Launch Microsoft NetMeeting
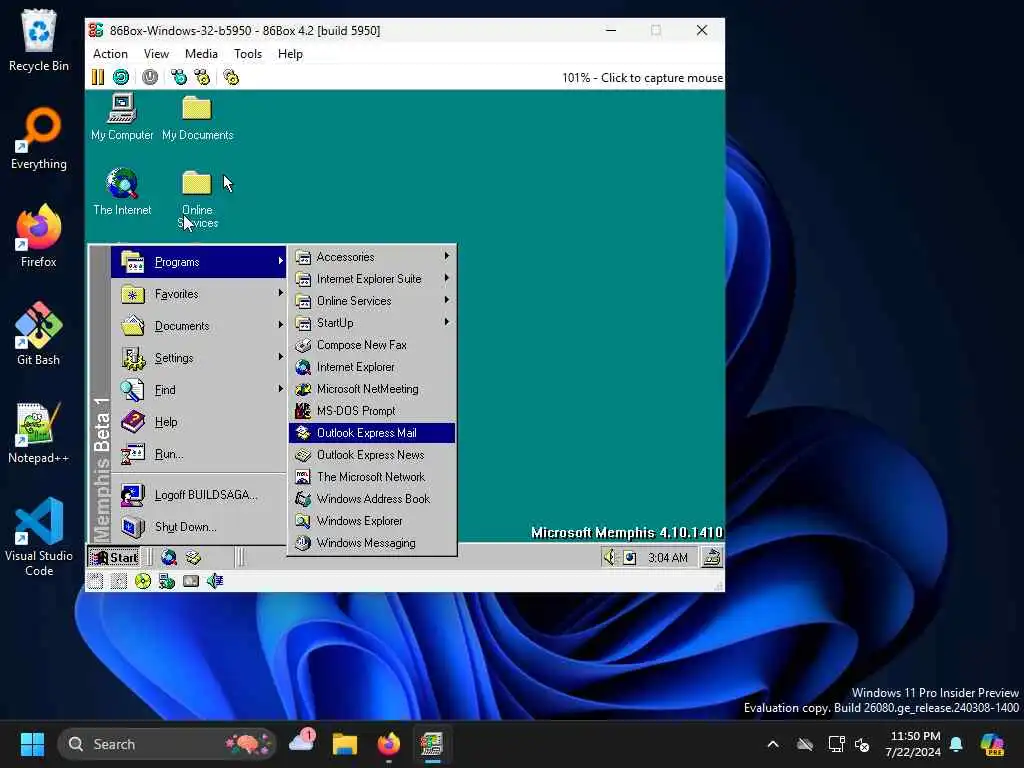Screen dimensions: 1024x768 pos(372,389)
